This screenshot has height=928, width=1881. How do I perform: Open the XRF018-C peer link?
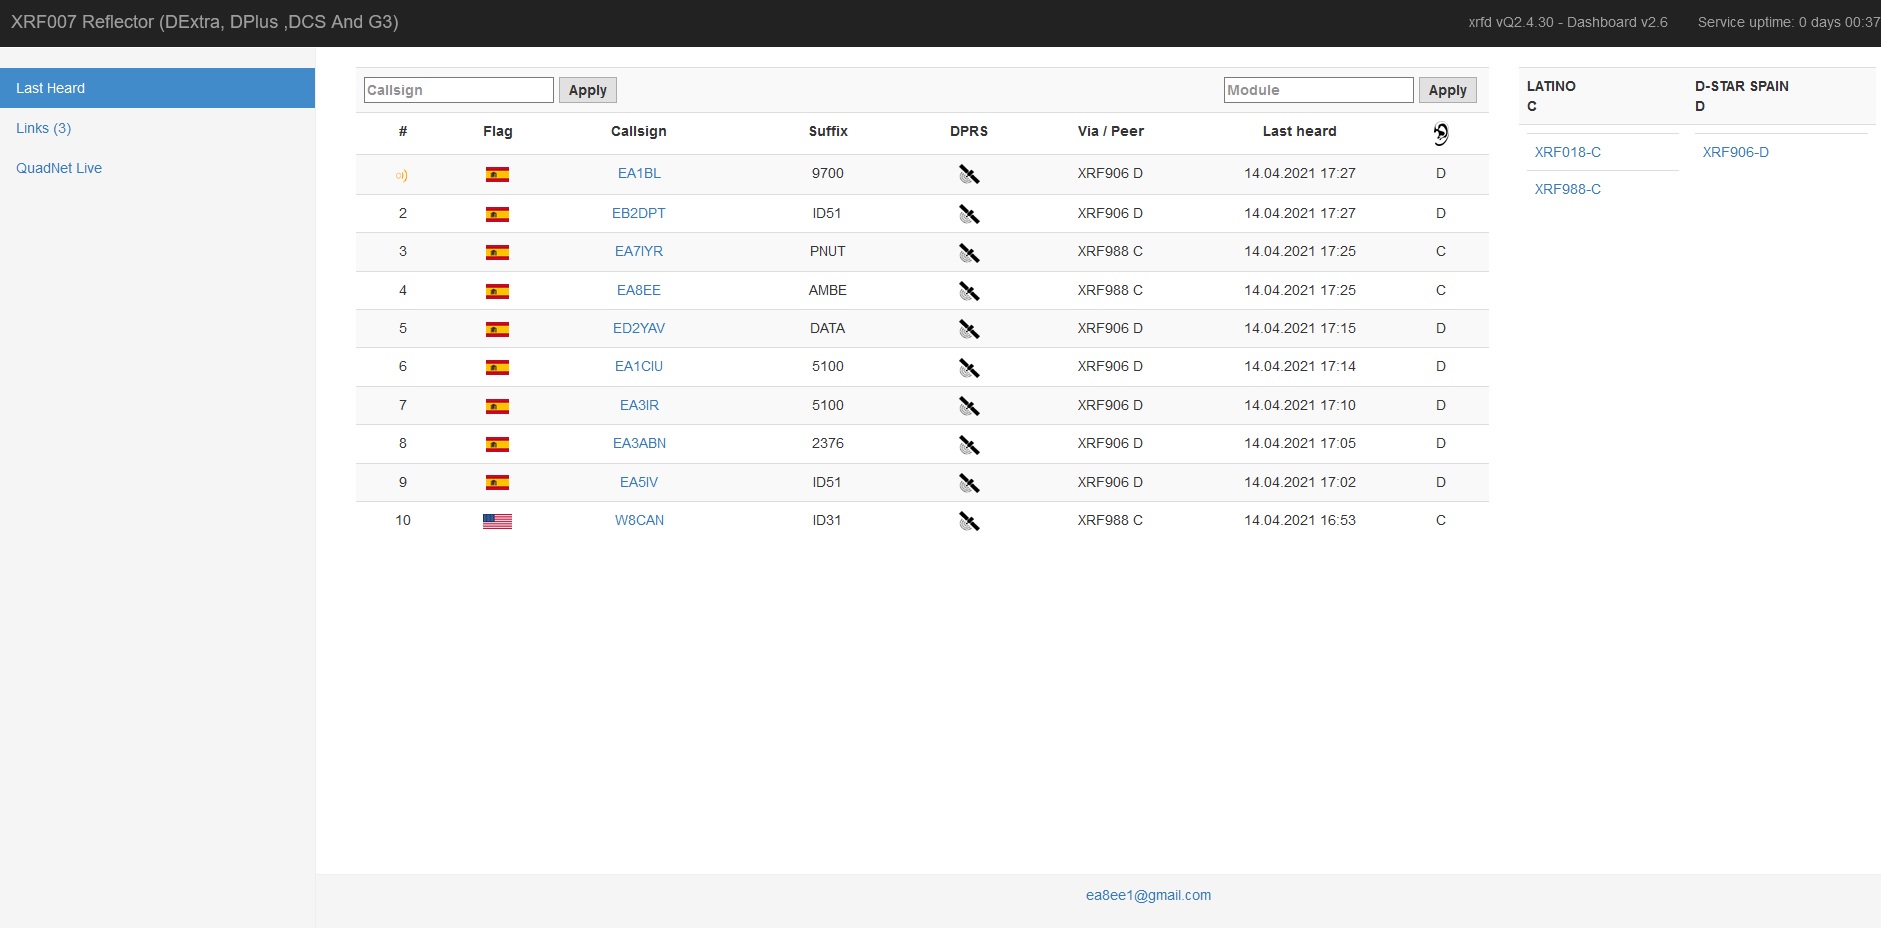pyautogui.click(x=1567, y=152)
